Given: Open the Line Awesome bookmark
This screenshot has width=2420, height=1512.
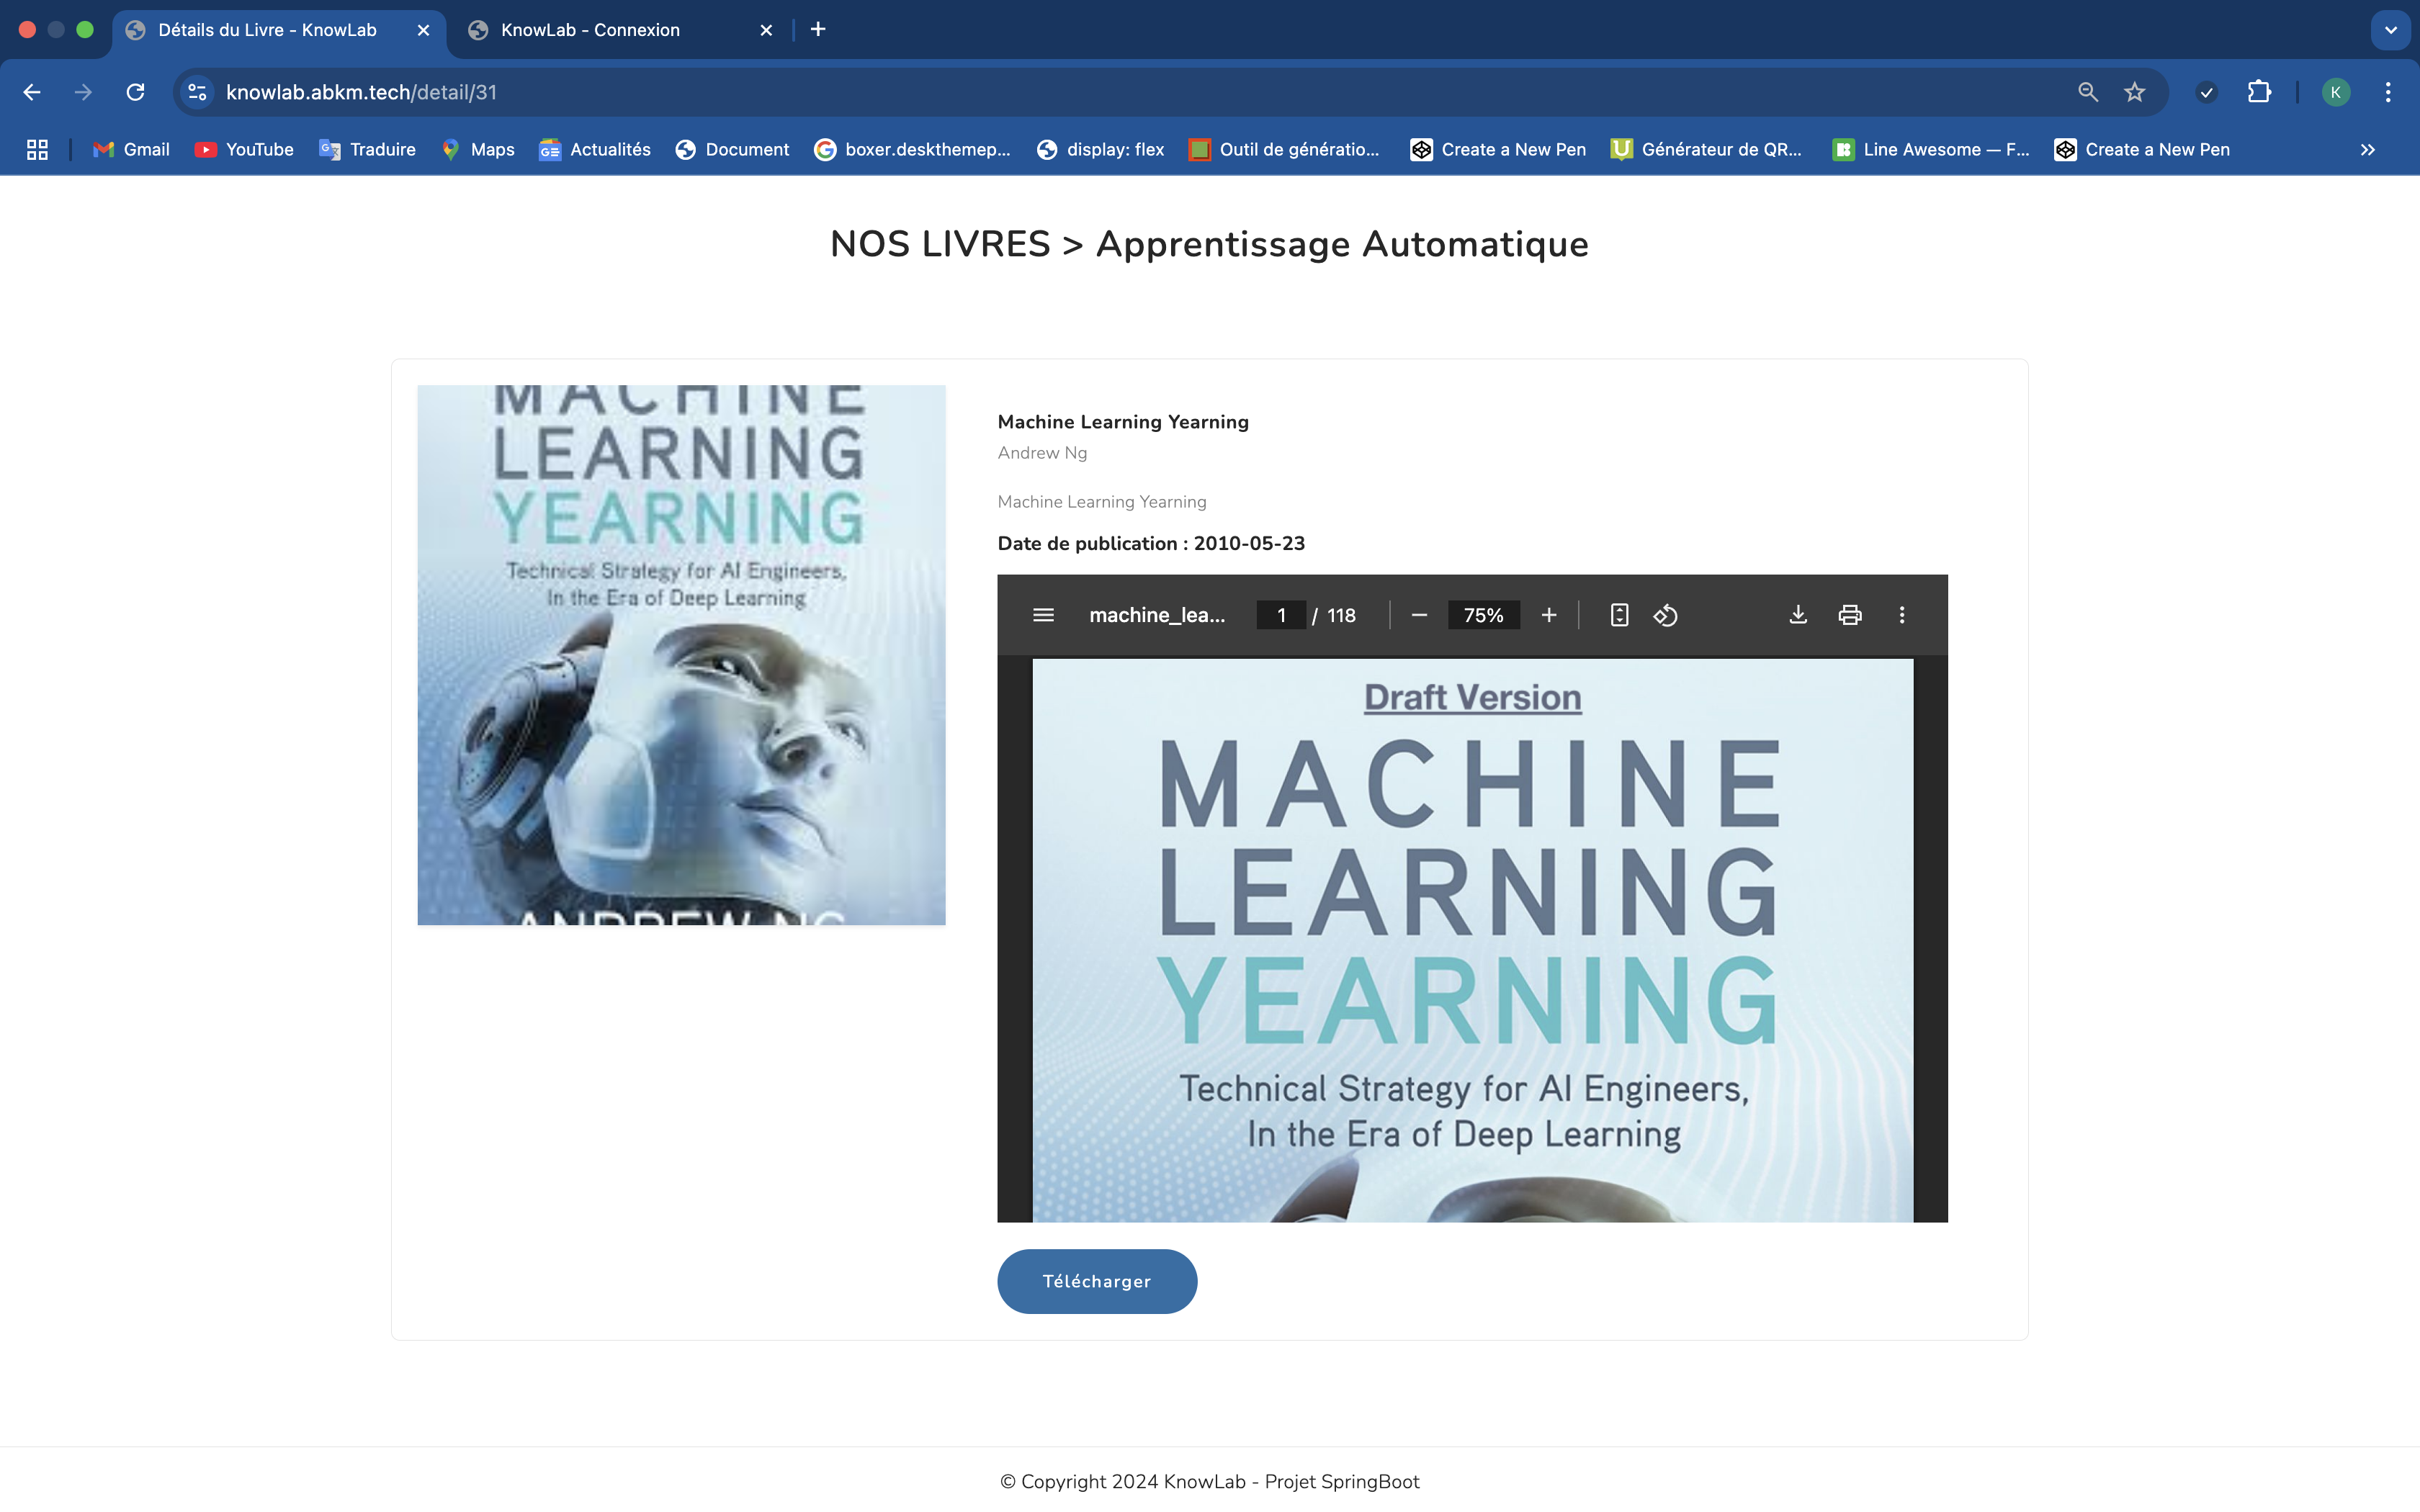Looking at the screenshot, I should click(1931, 149).
